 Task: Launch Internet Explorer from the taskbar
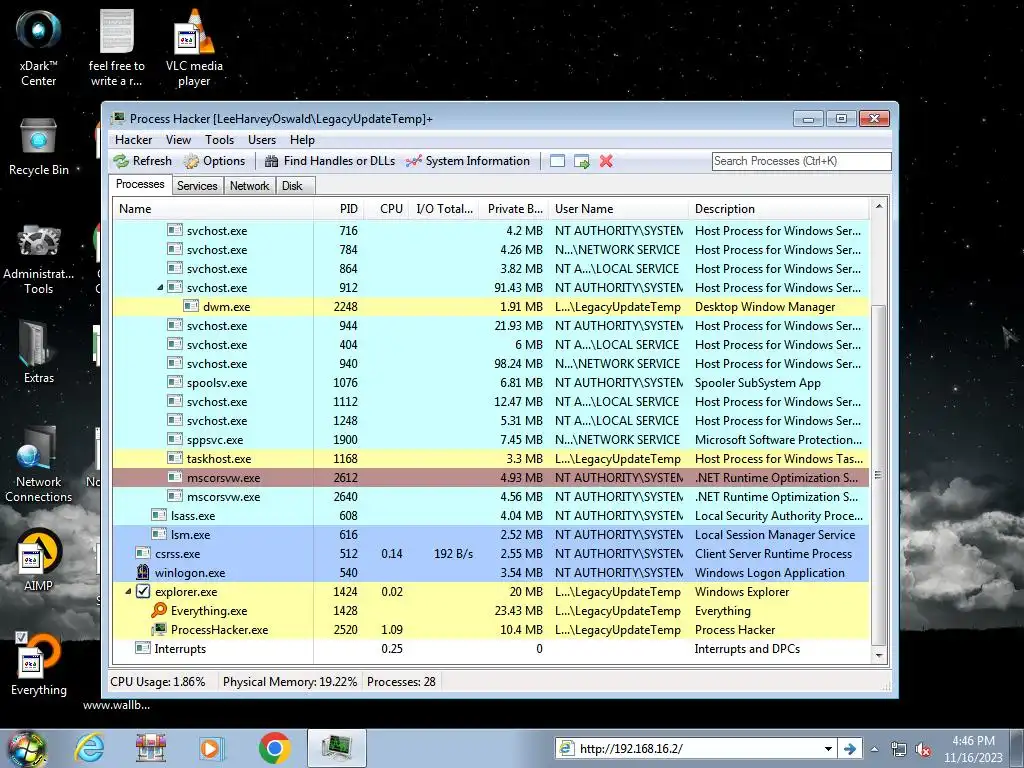(89, 748)
